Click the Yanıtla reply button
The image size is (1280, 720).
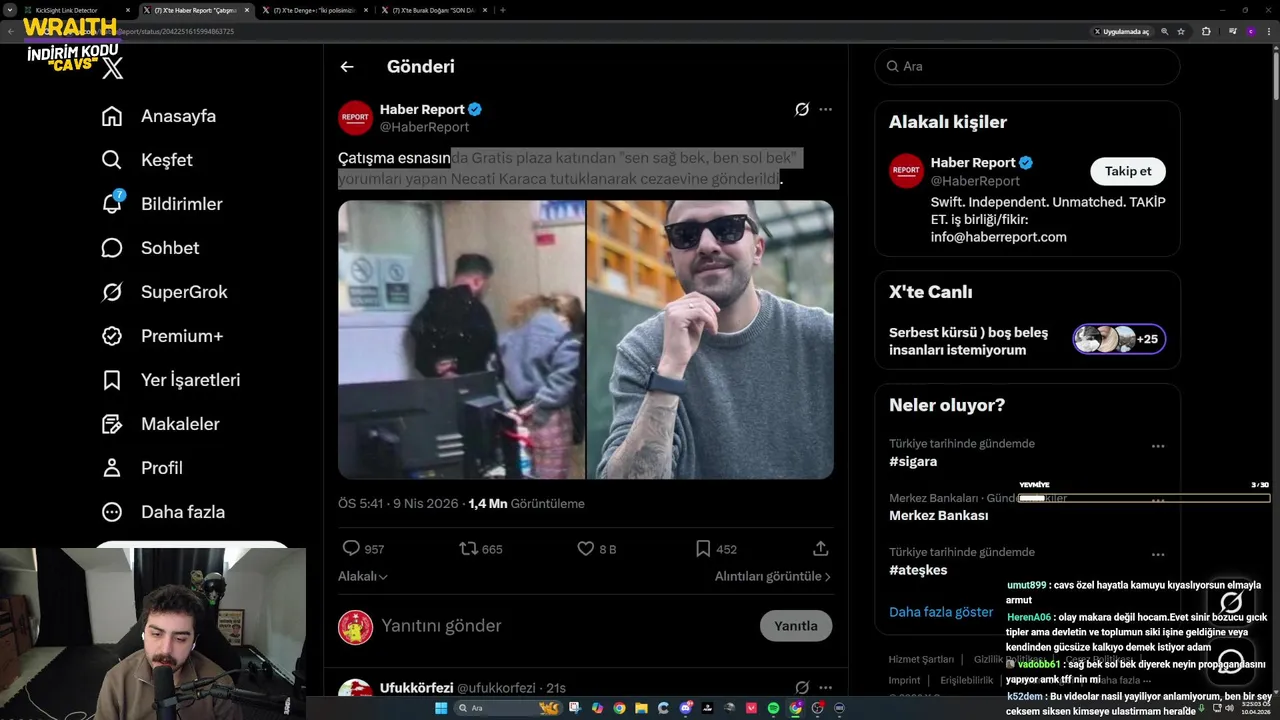pos(796,626)
